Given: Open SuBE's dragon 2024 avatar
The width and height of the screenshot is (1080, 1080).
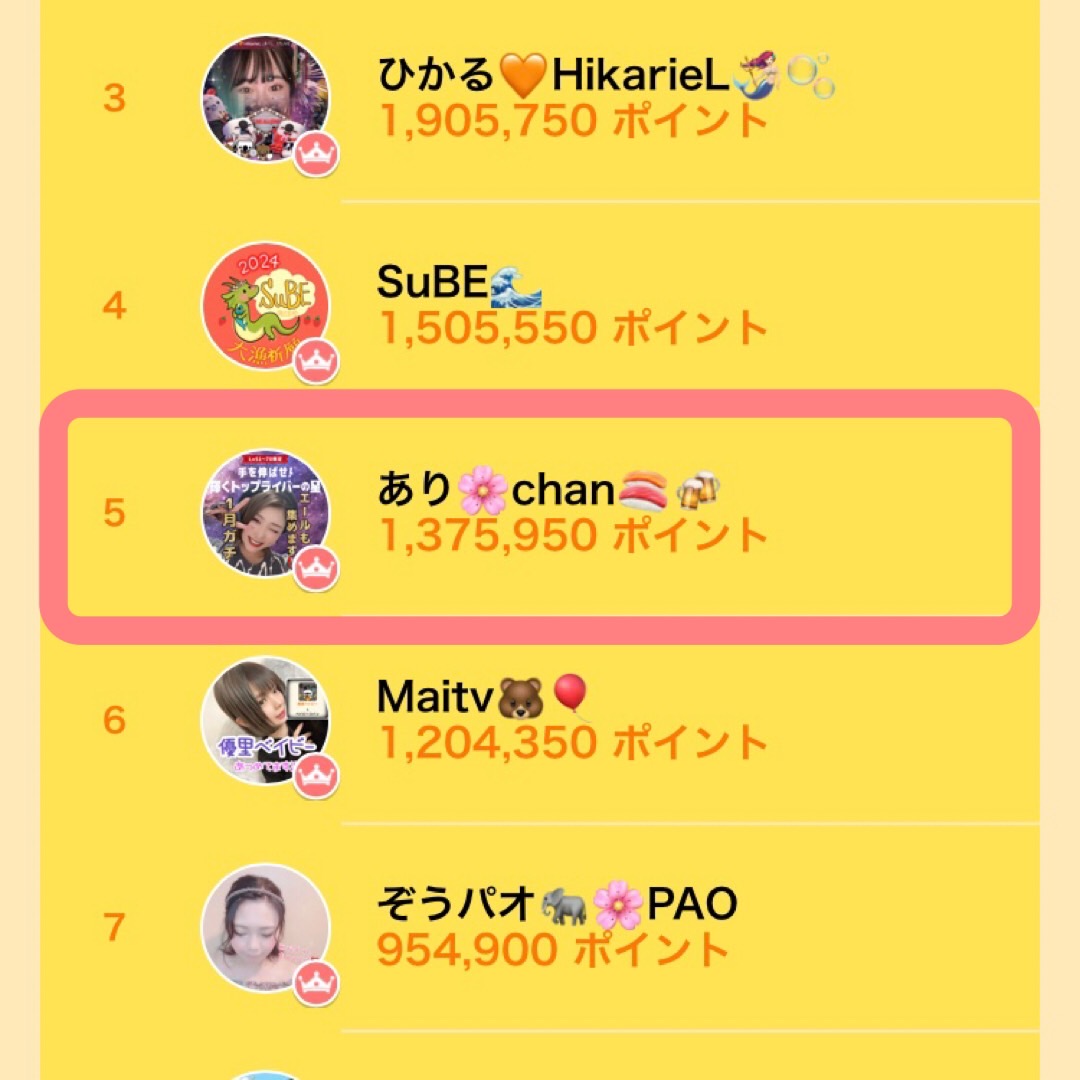Looking at the screenshot, I should pos(264,306).
